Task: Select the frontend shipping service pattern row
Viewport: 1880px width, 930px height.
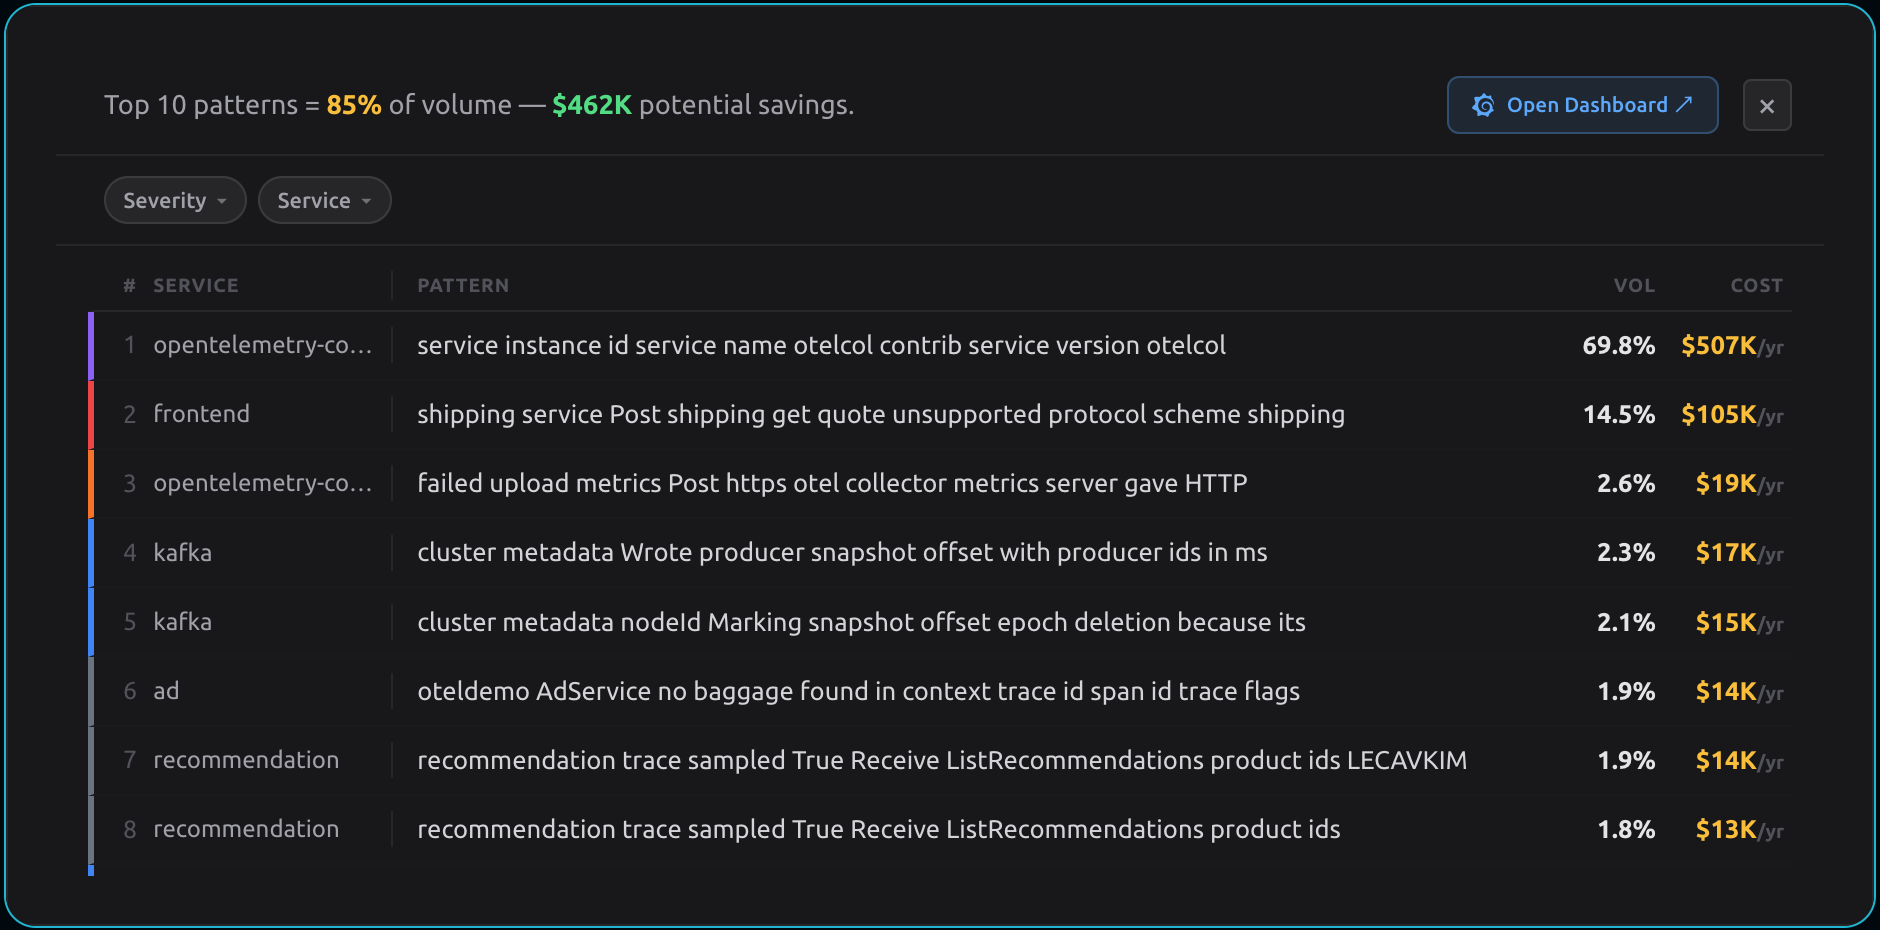Action: [x=880, y=414]
